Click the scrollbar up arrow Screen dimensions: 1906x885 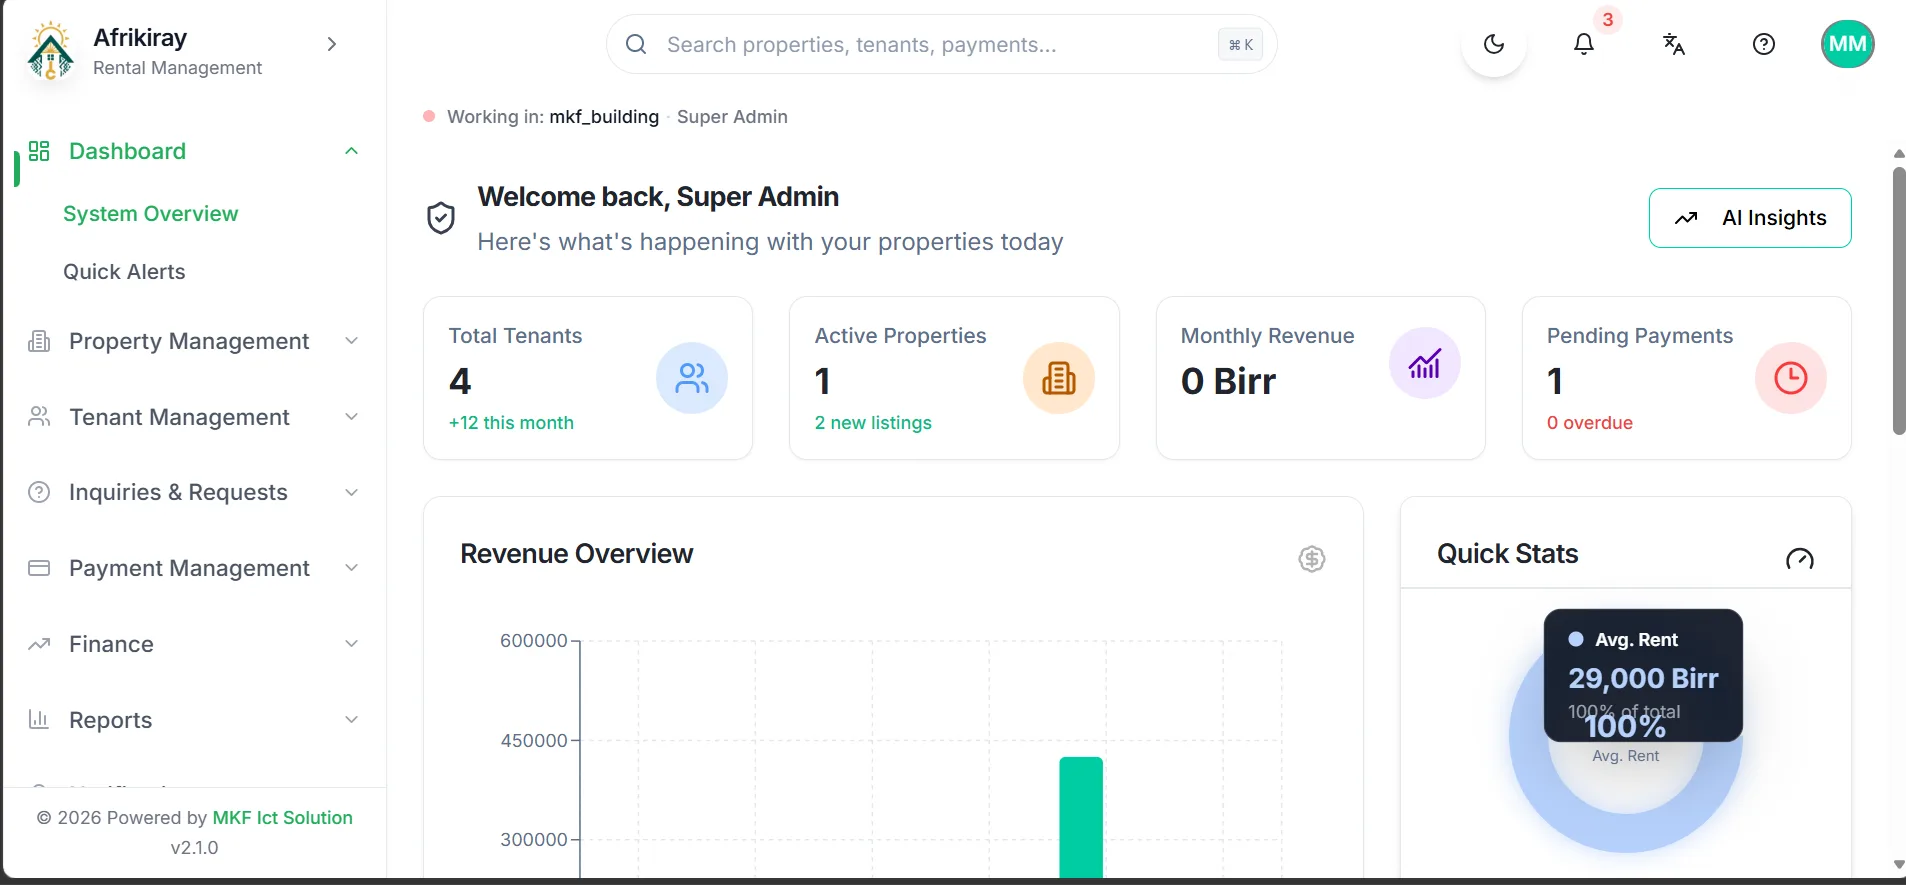pyautogui.click(x=1899, y=154)
